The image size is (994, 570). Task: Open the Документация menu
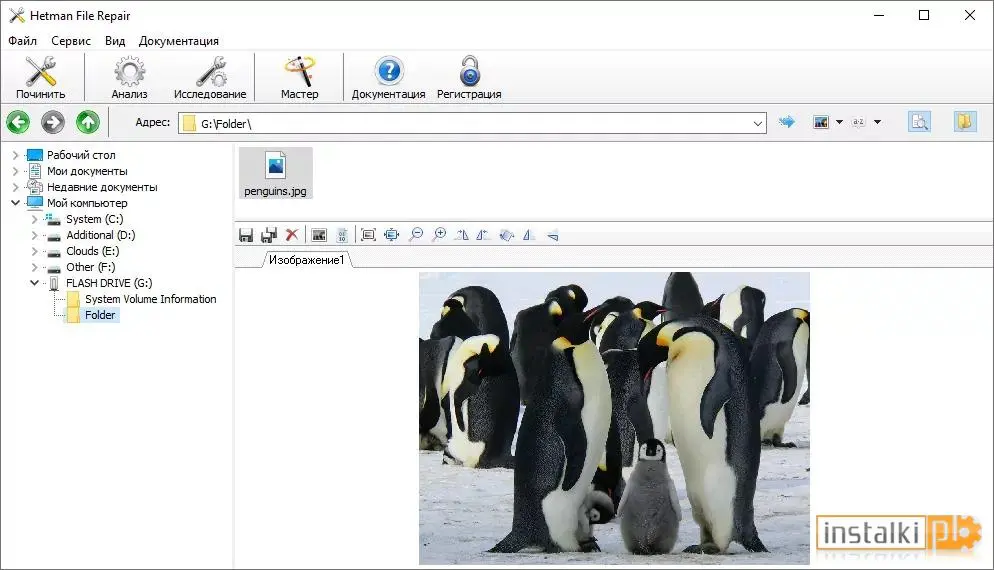point(179,41)
